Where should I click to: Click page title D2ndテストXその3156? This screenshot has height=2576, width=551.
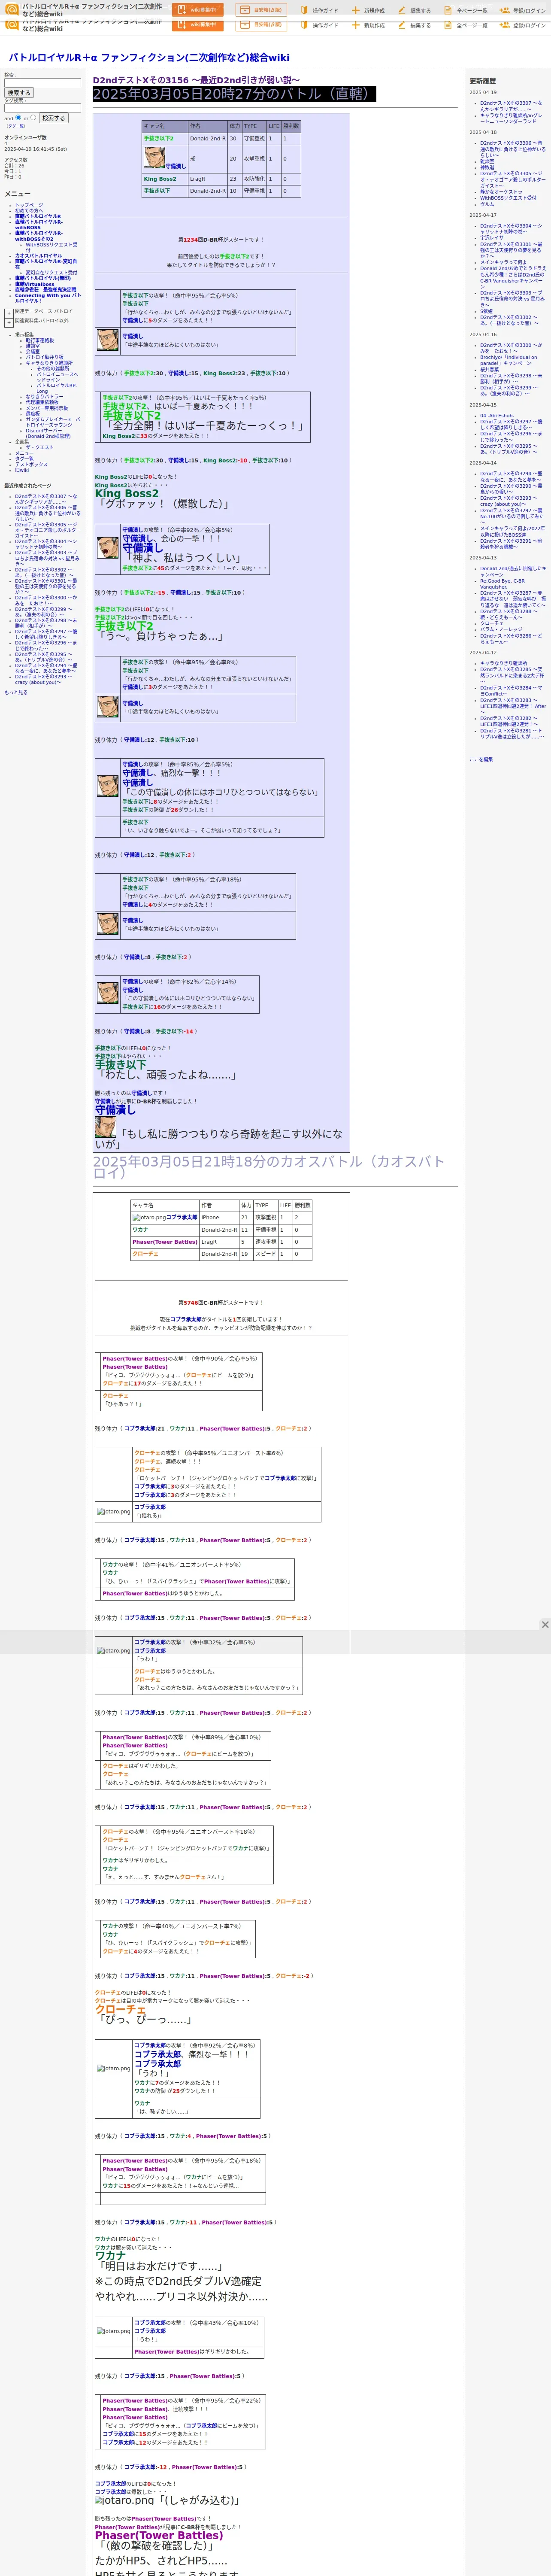[x=196, y=80]
